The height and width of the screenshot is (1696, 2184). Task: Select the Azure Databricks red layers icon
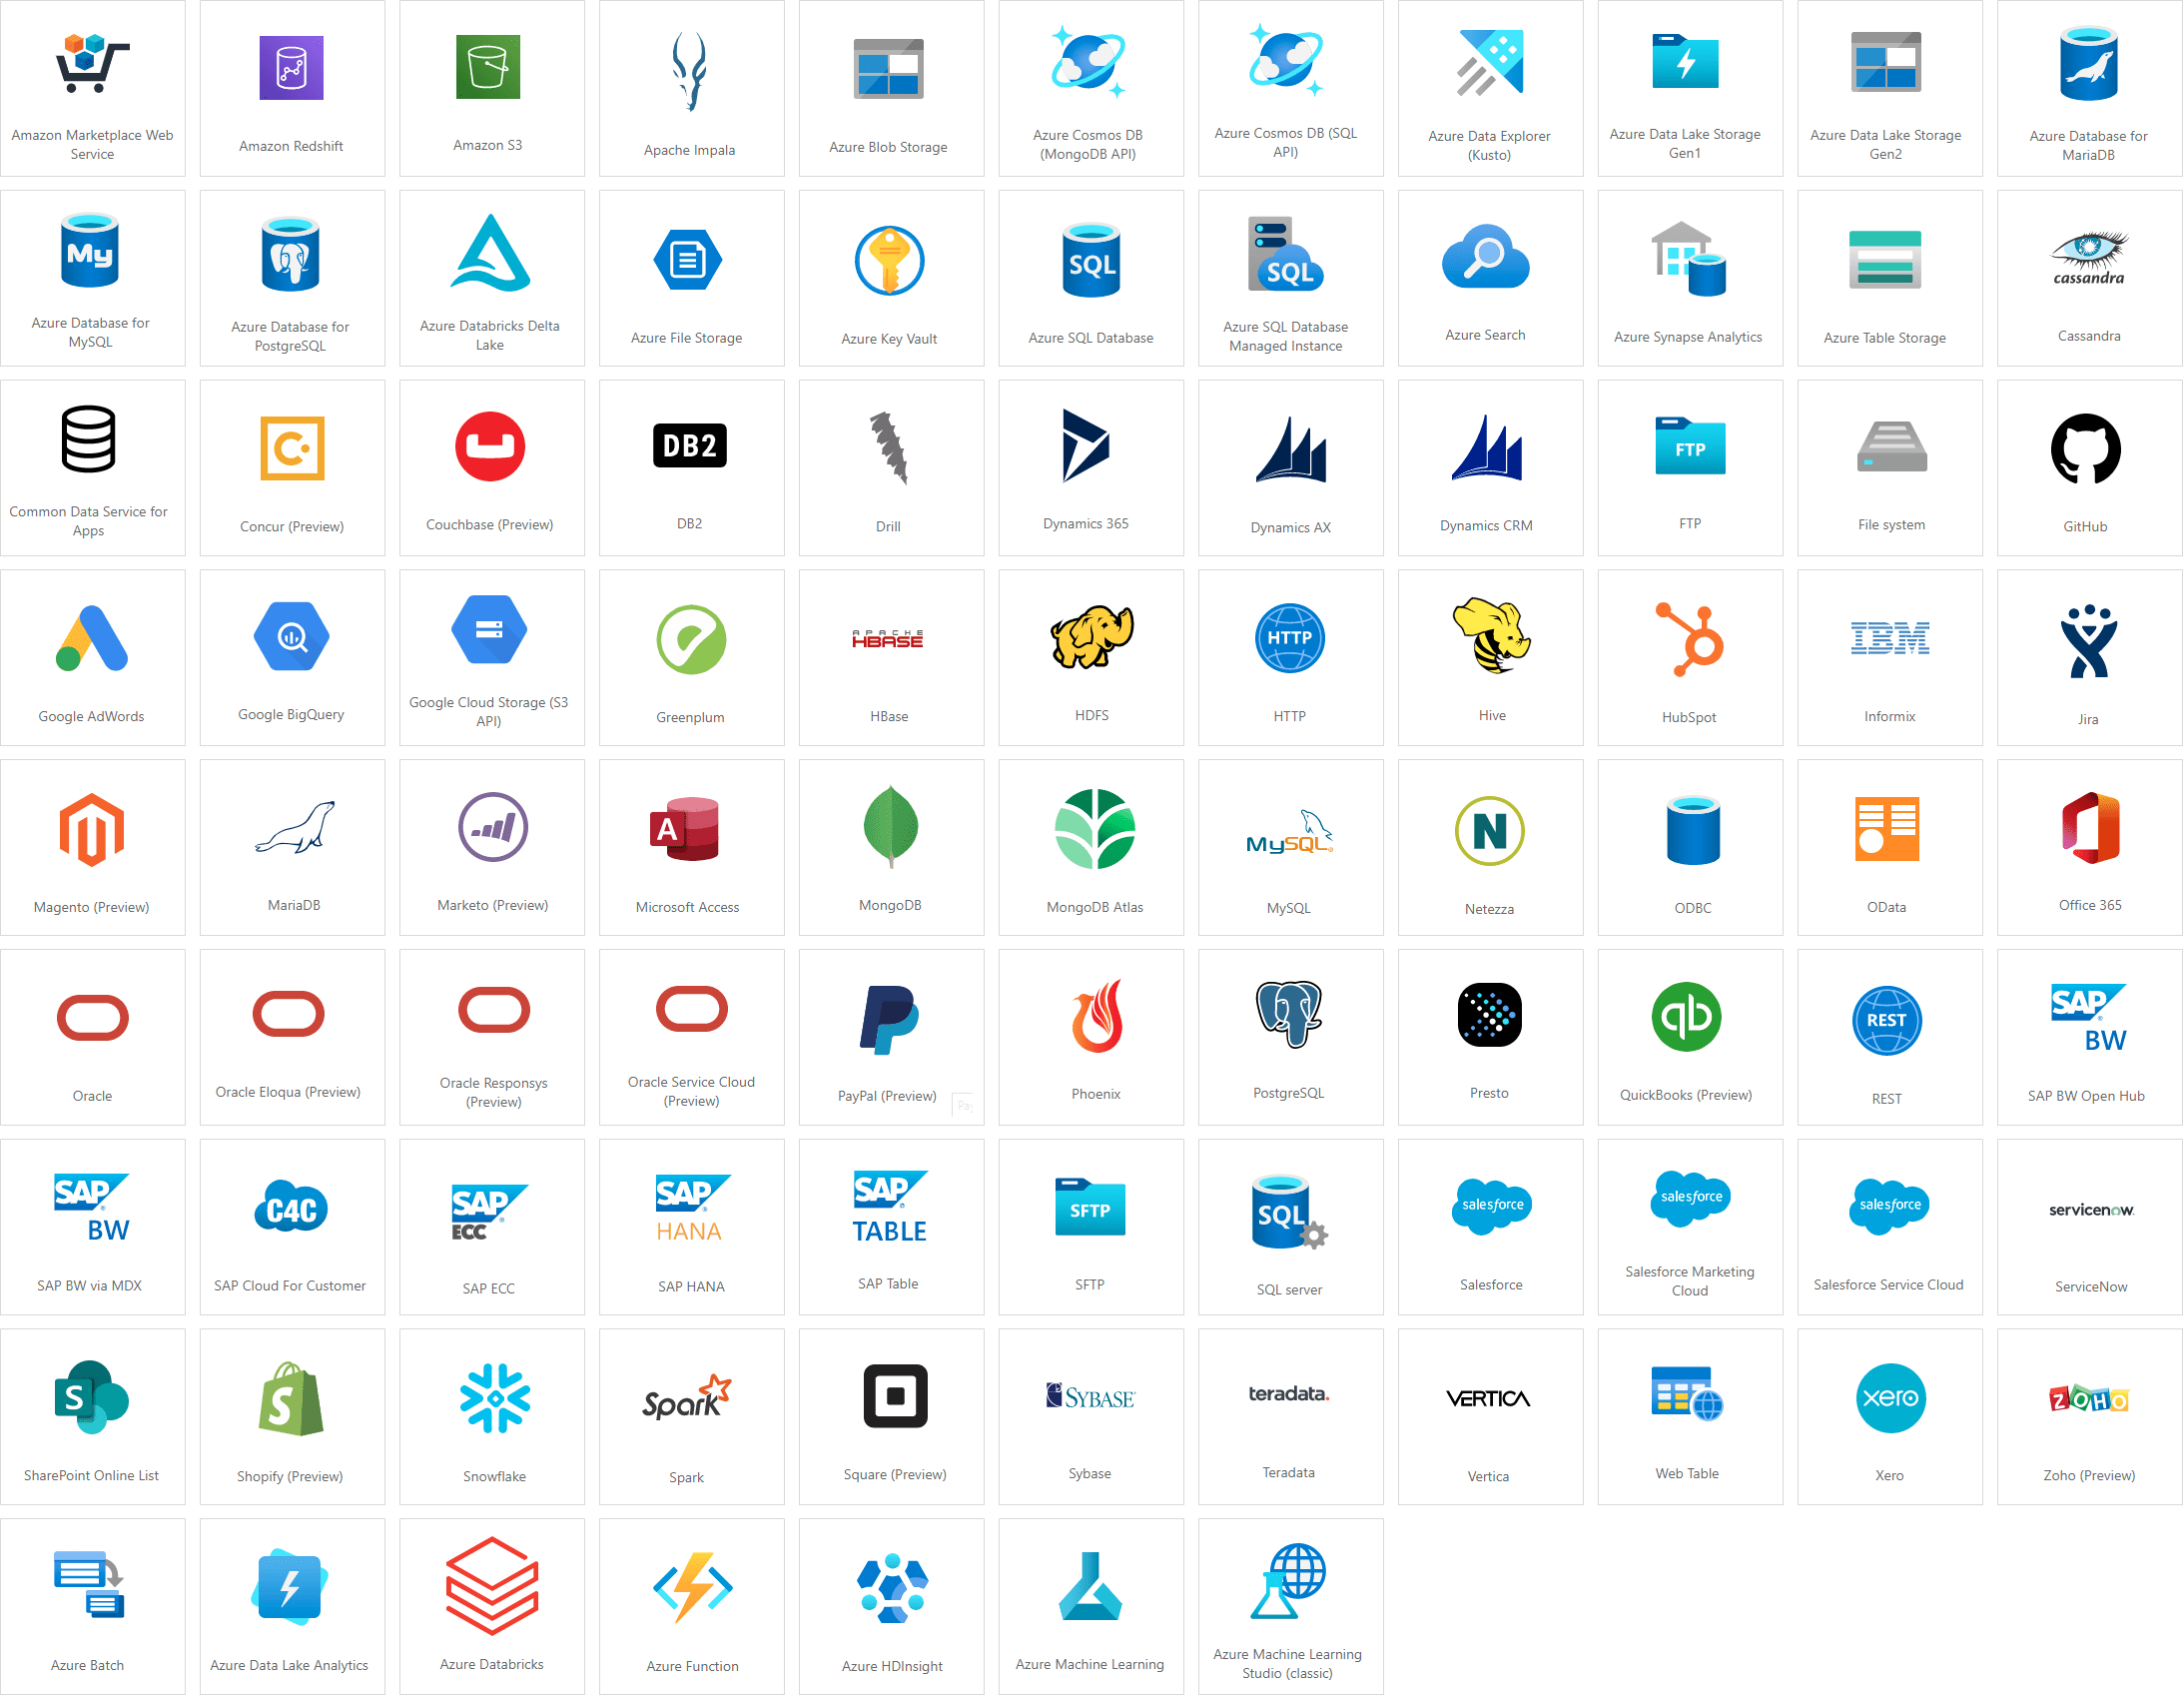pyautogui.click(x=492, y=1586)
